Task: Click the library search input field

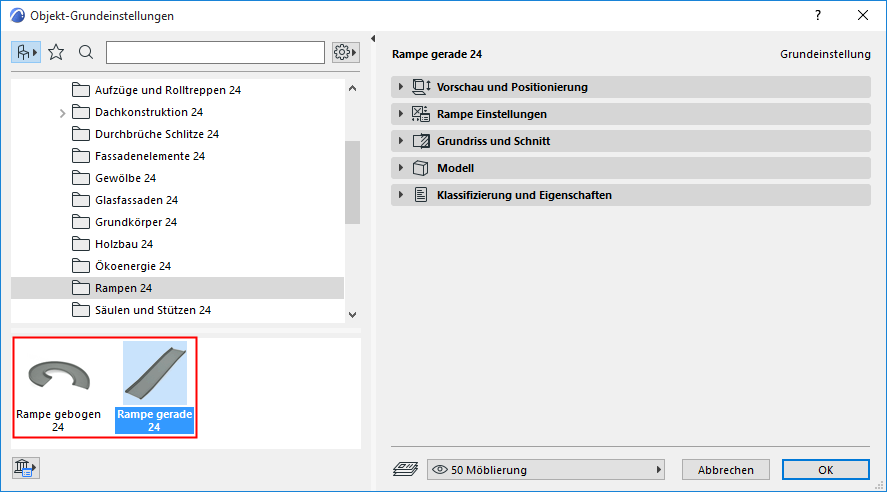Action: click(x=215, y=52)
